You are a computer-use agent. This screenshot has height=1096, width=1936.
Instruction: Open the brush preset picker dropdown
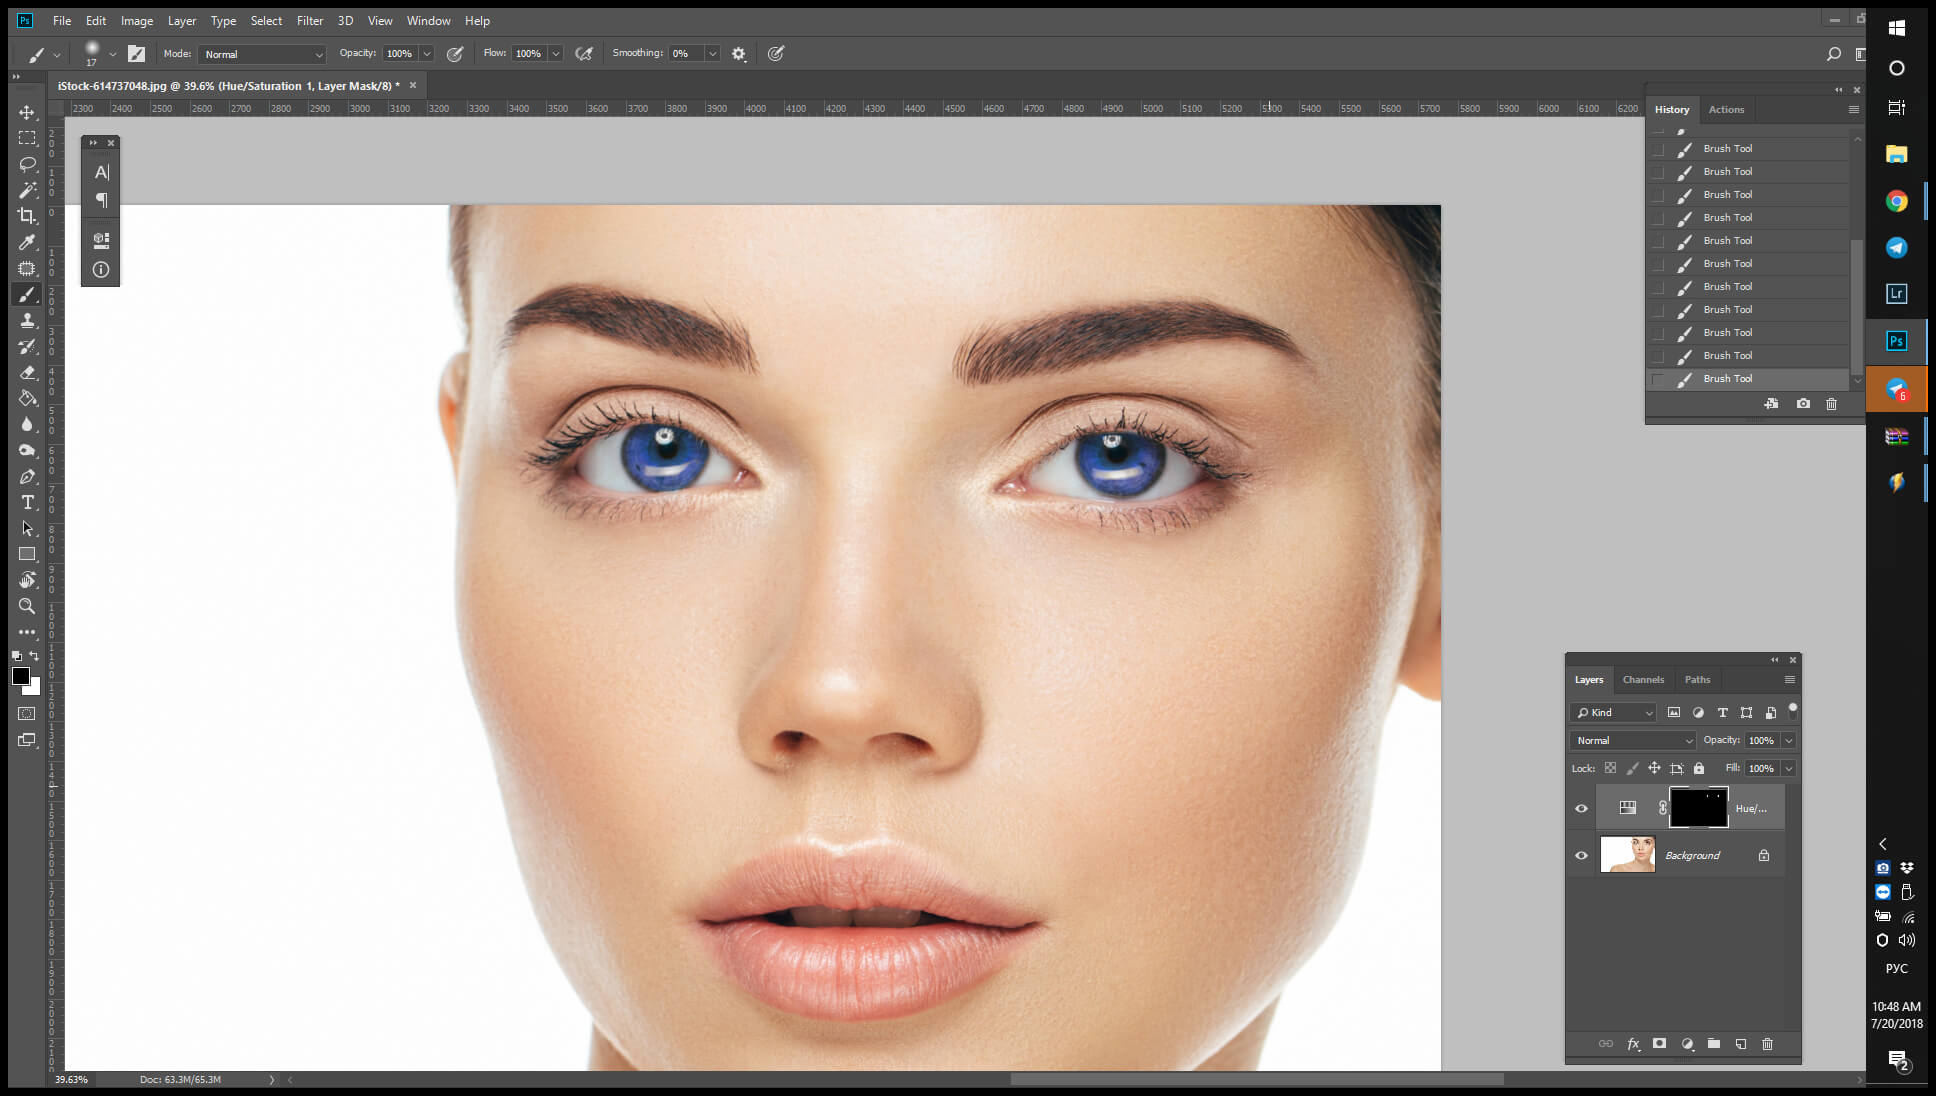(x=113, y=53)
